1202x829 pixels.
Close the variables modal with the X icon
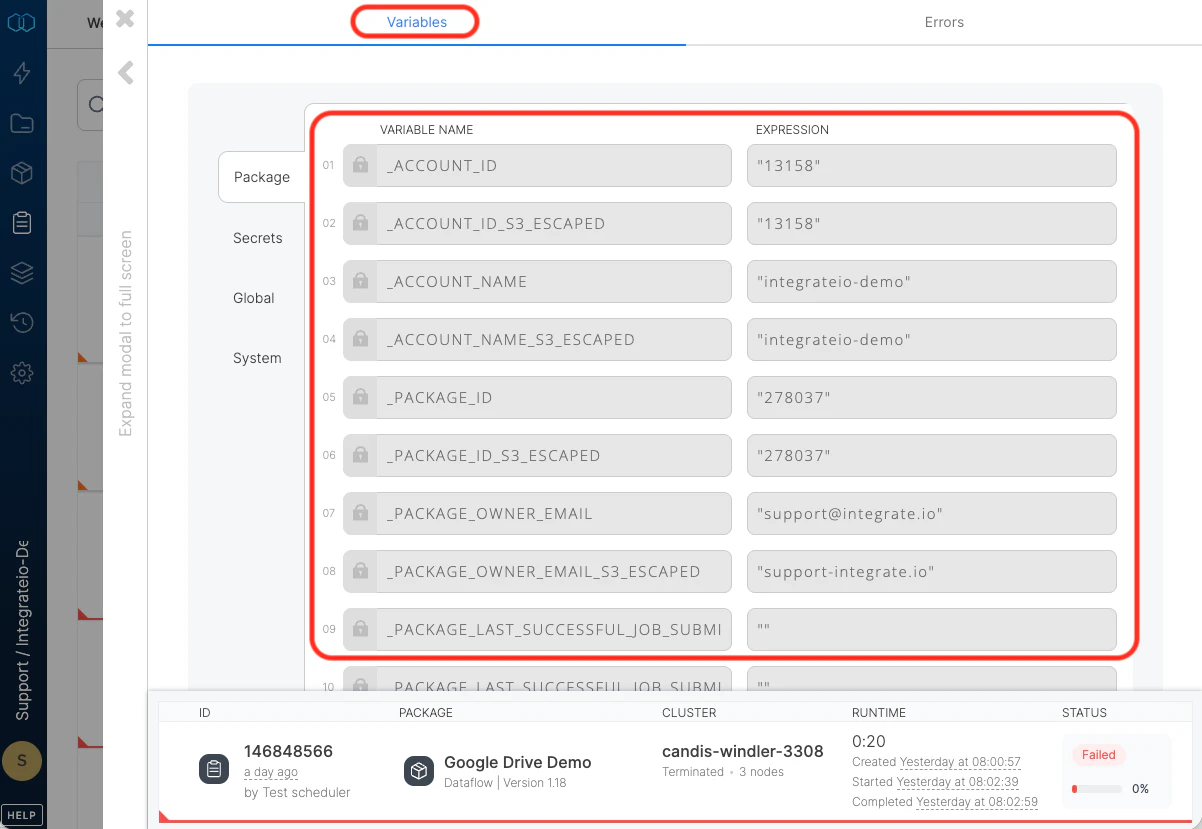(x=125, y=18)
